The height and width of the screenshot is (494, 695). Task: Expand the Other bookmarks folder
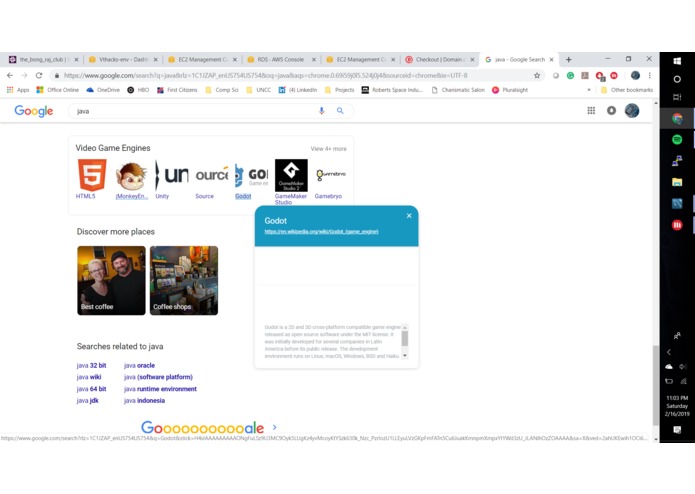(x=627, y=90)
